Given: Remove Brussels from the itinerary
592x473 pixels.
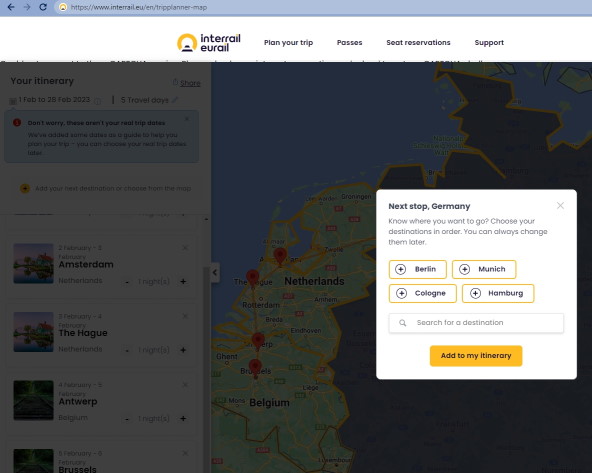Looking at the screenshot, I should click(185, 453).
